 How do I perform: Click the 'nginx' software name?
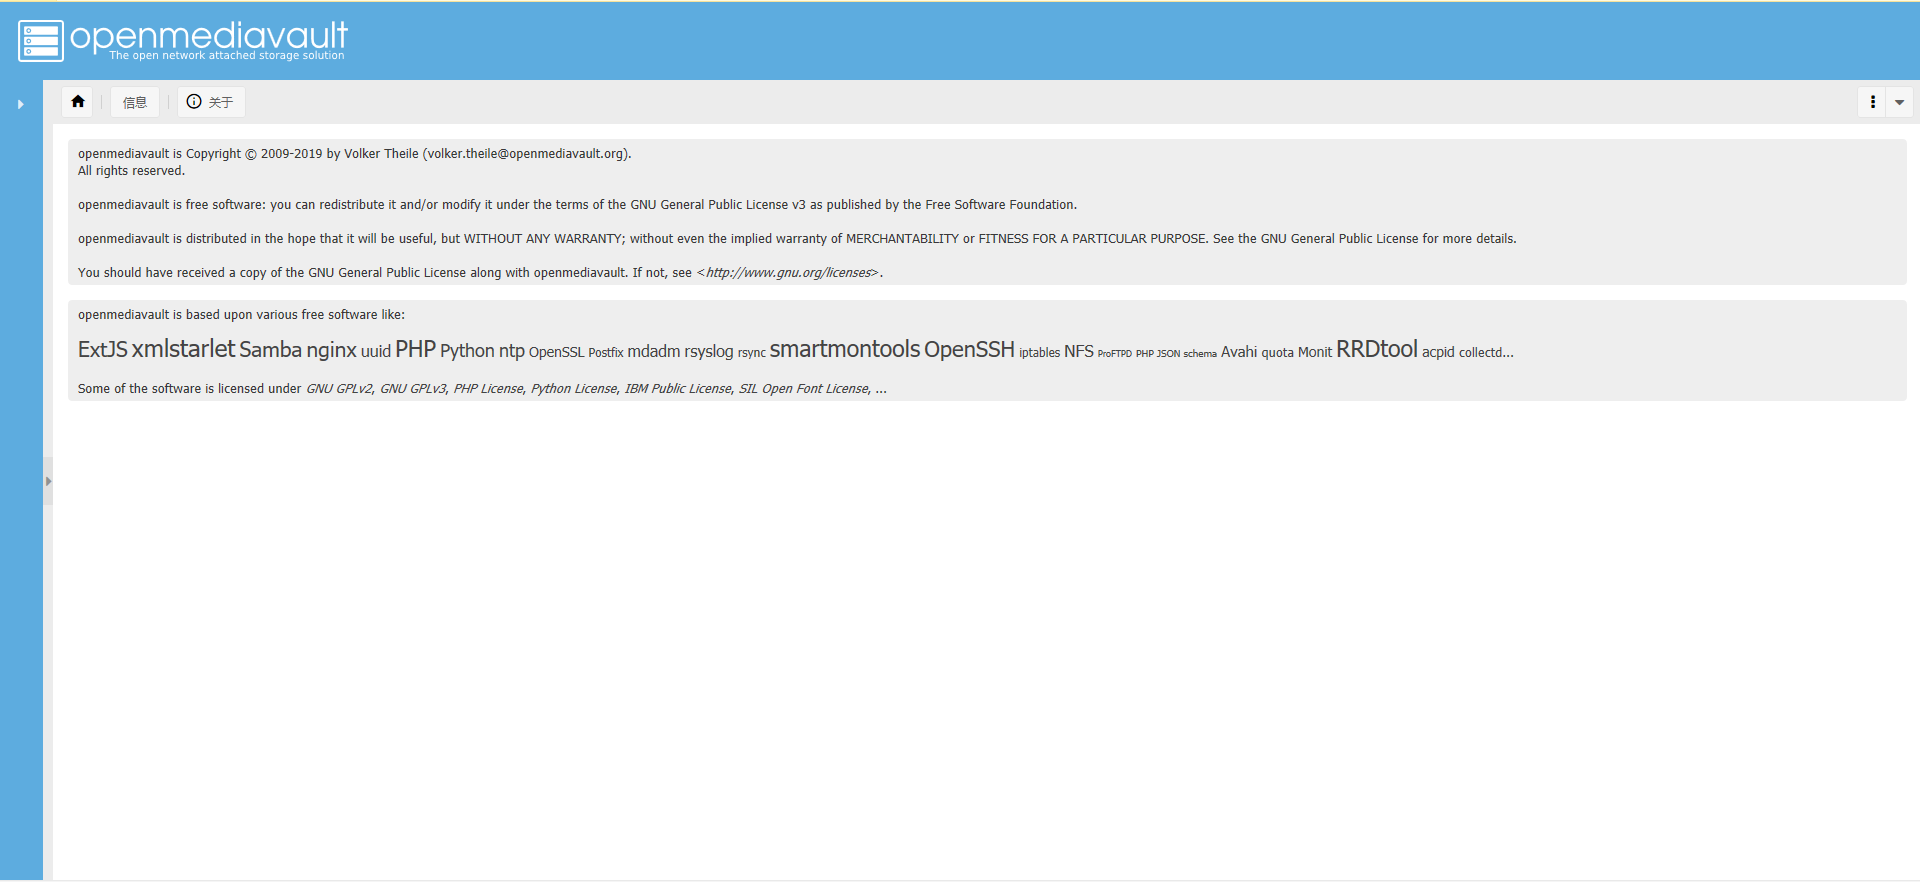tap(331, 350)
